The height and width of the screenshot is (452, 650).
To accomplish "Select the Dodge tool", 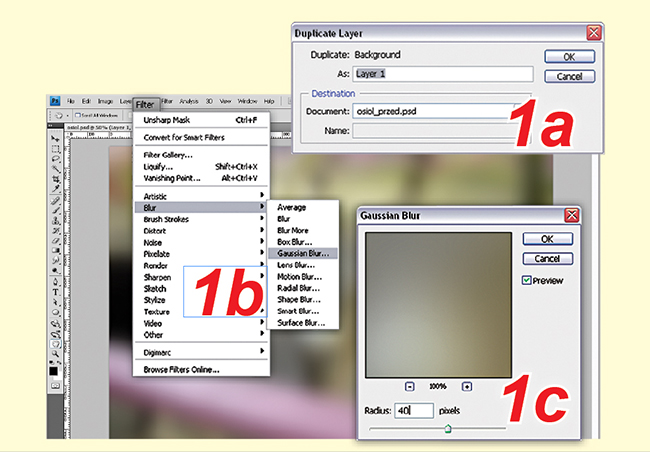I will click(55, 270).
